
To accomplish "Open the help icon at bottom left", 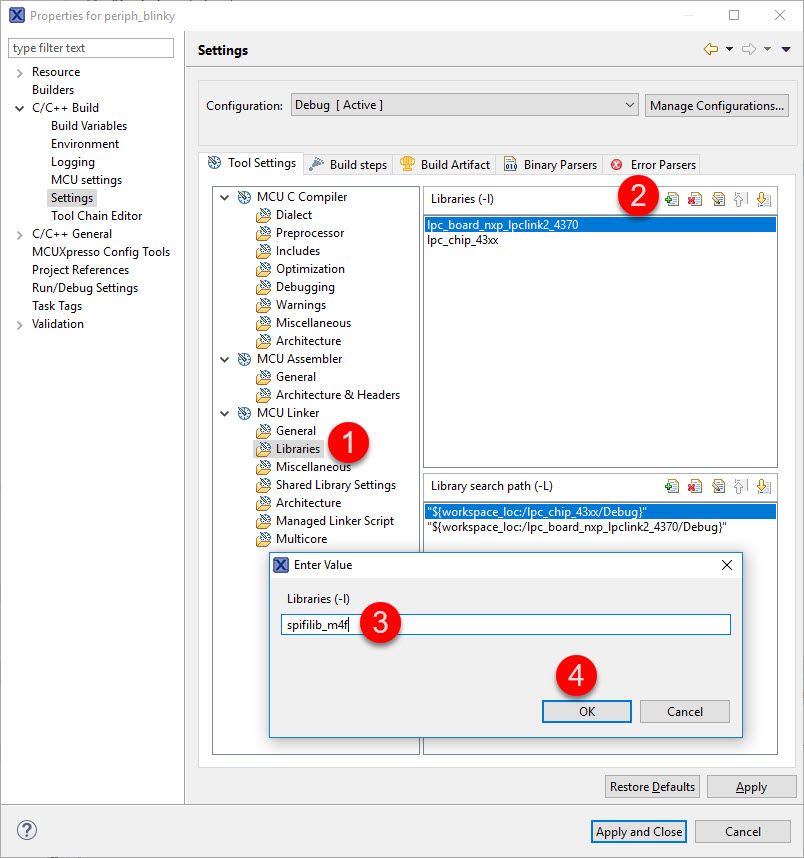I will tap(25, 831).
